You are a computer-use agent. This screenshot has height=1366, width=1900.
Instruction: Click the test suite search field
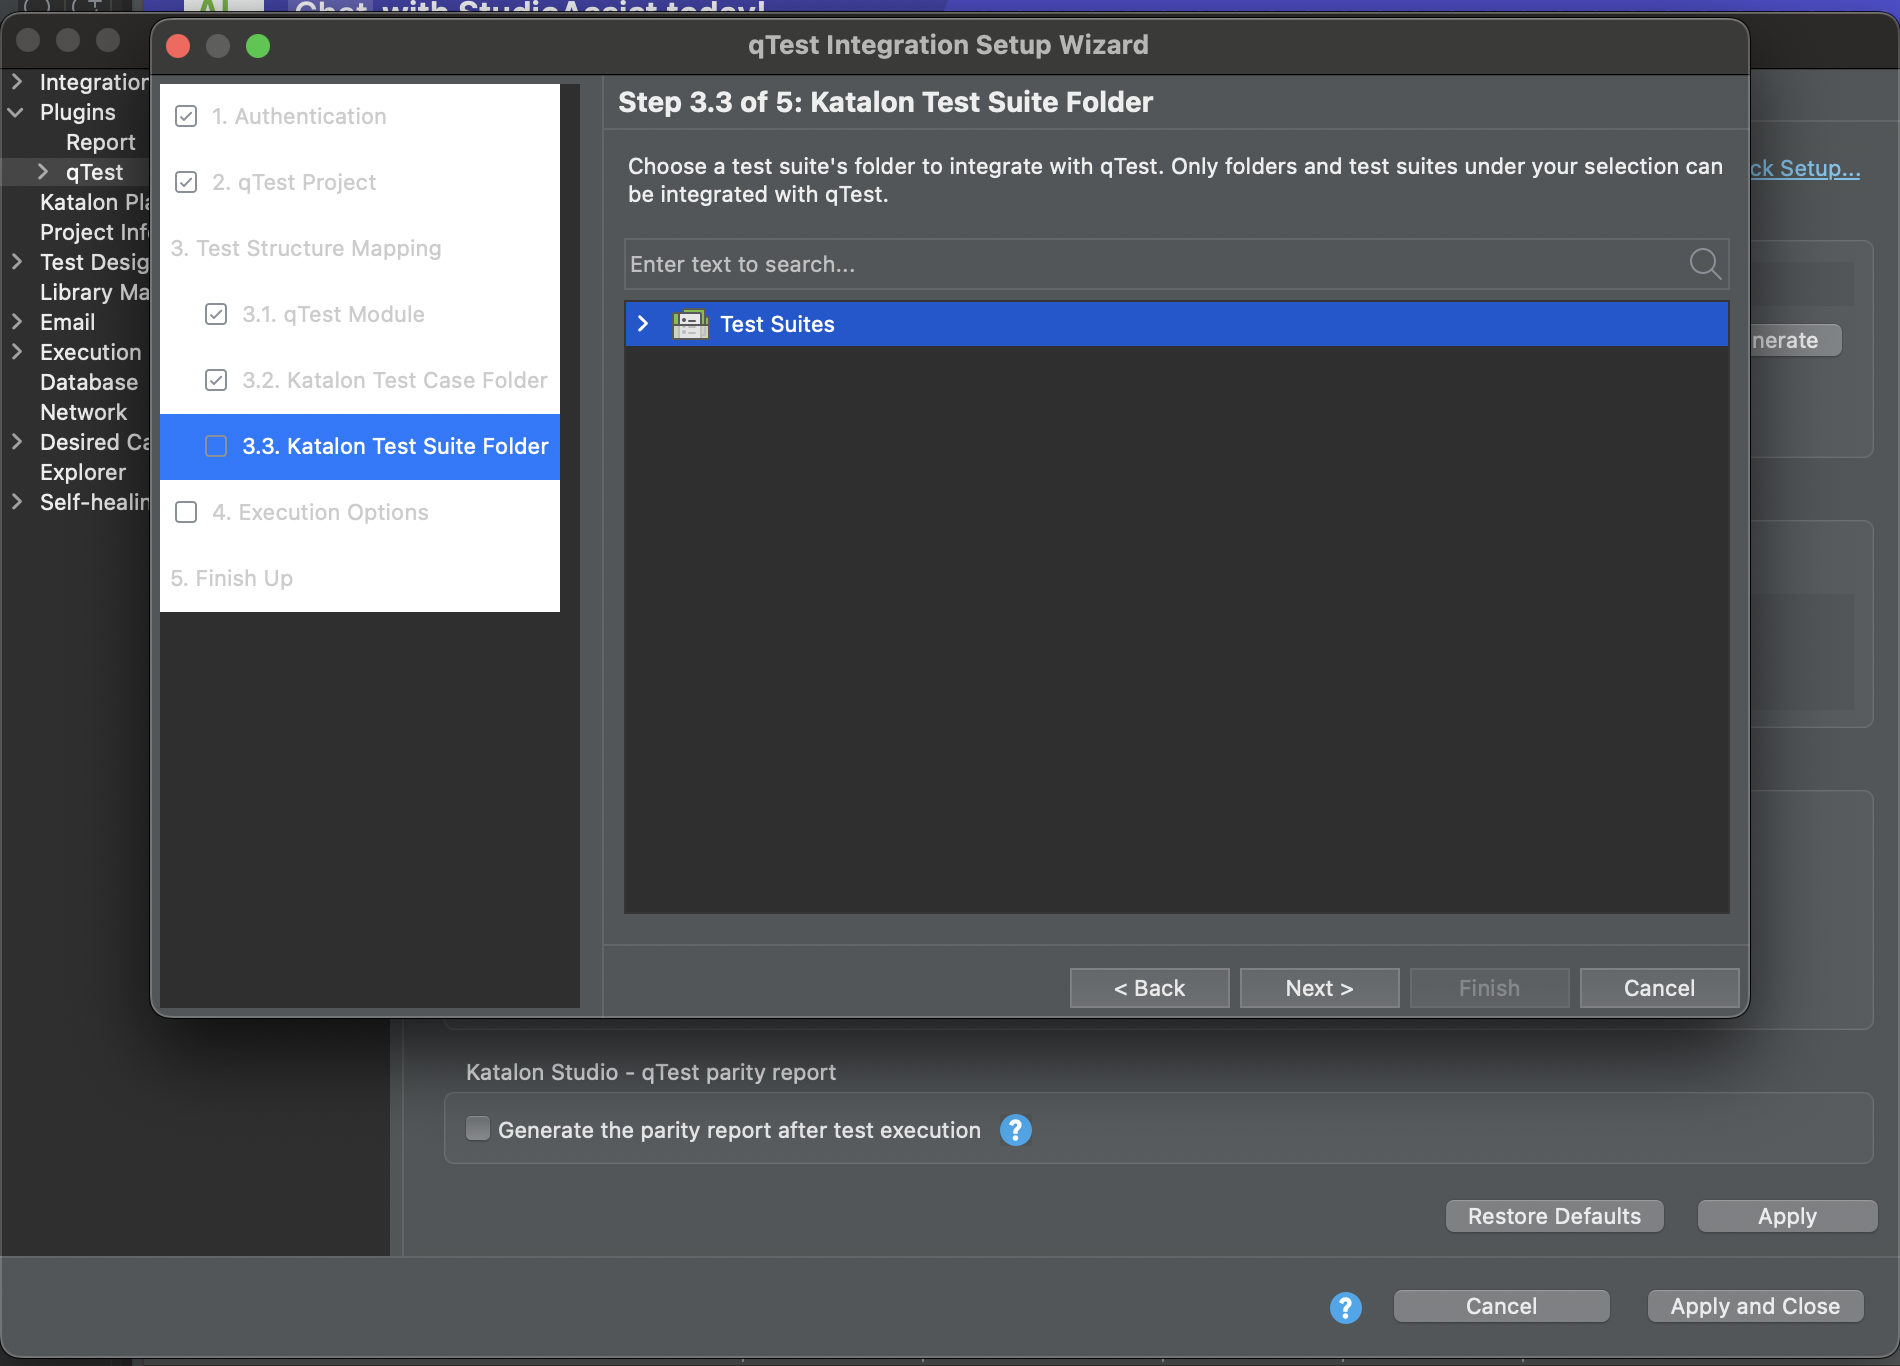pyautogui.click(x=1150, y=264)
